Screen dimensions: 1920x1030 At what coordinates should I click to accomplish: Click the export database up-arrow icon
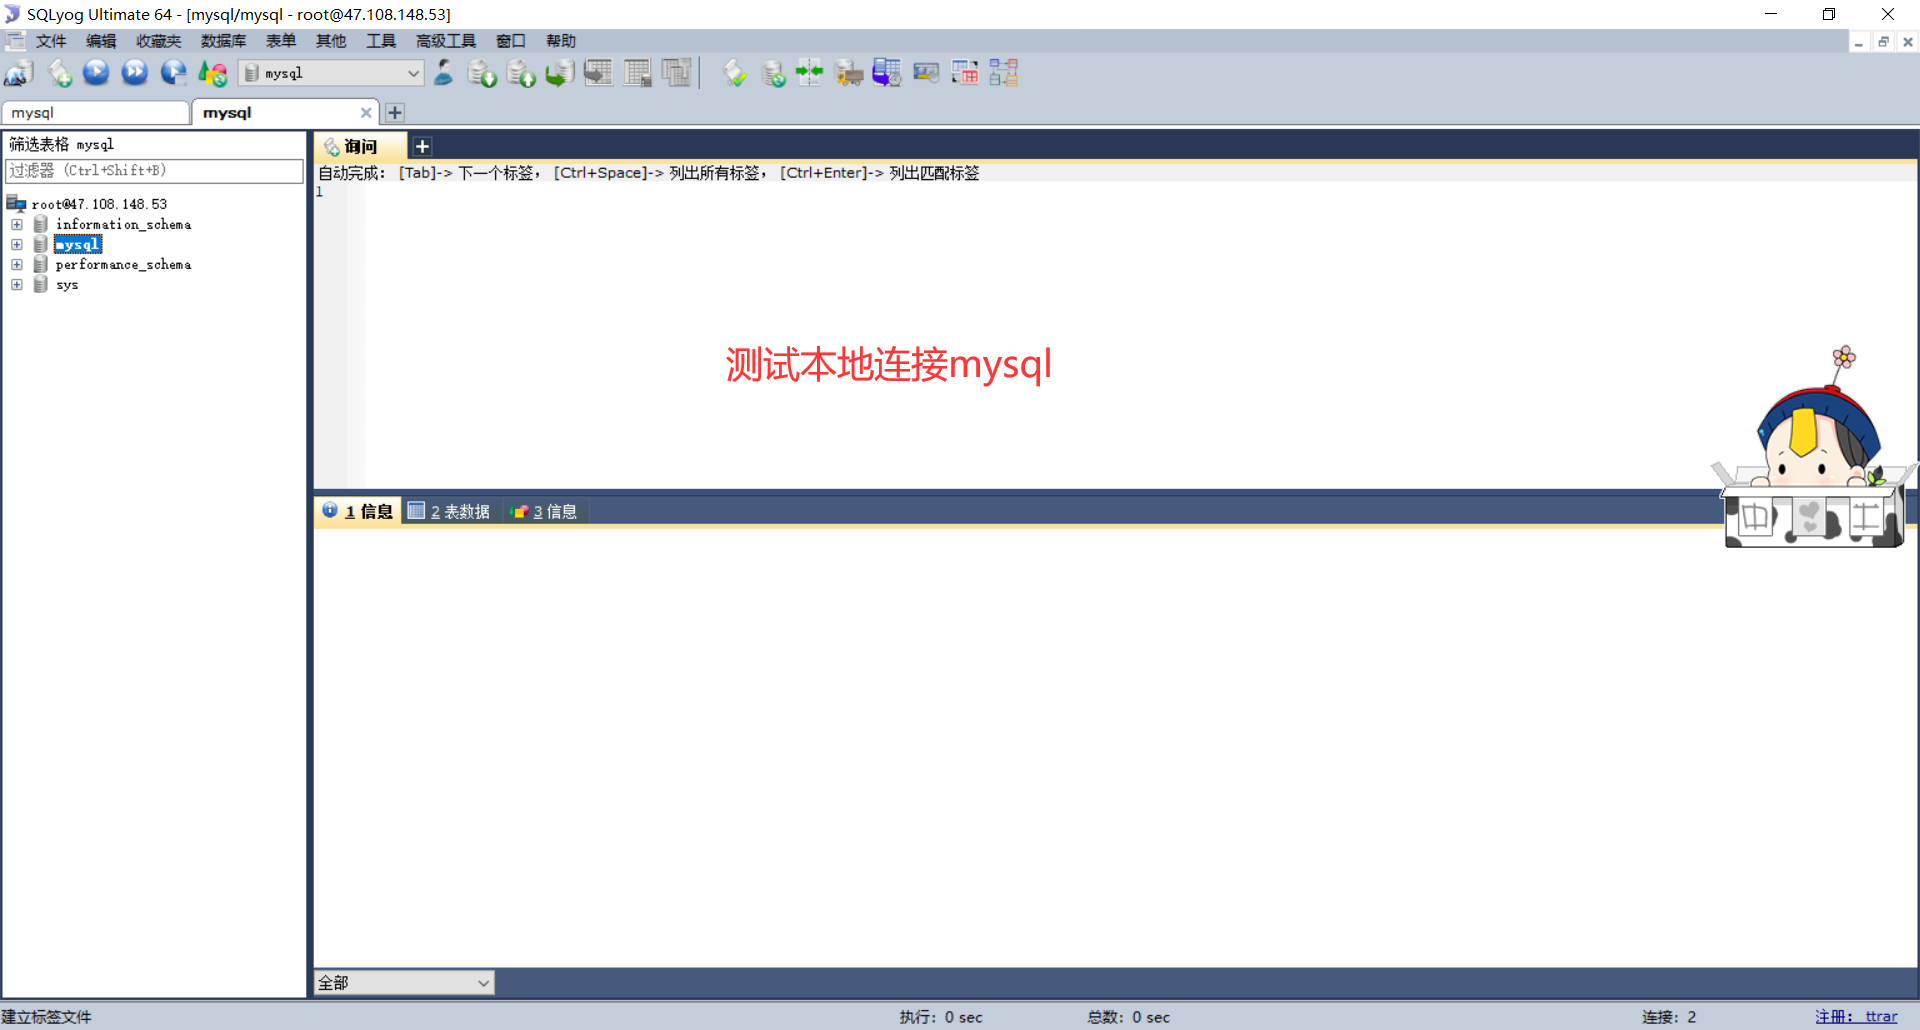pos(521,73)
